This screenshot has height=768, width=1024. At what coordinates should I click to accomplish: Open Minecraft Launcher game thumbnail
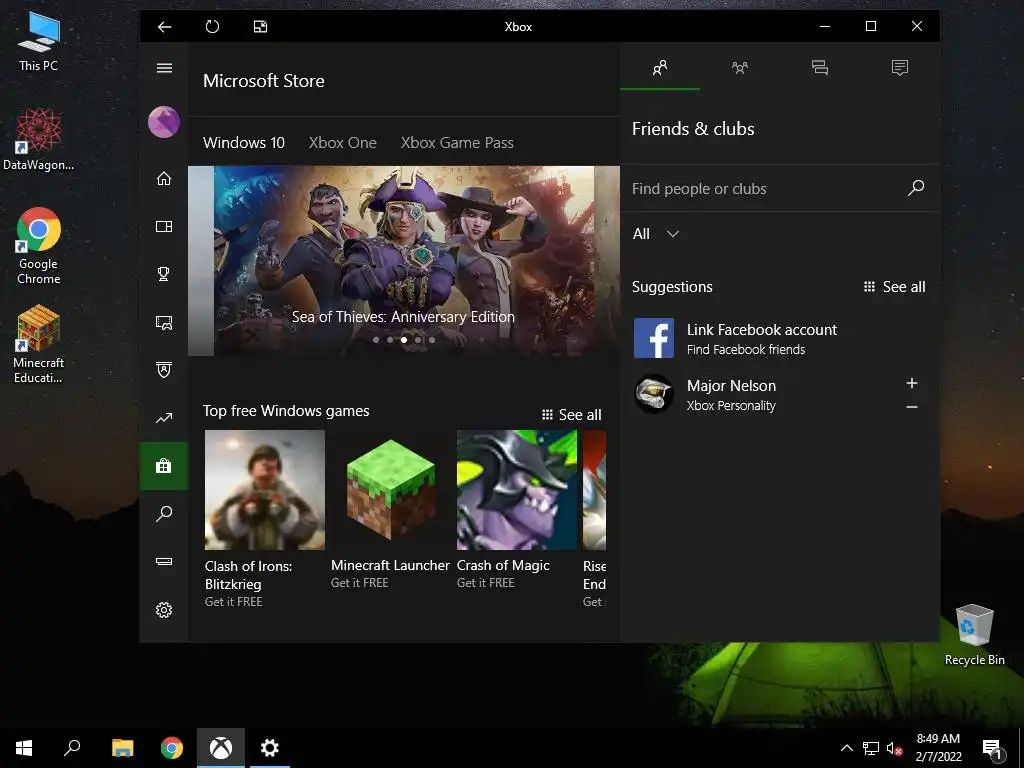point(391,490)
